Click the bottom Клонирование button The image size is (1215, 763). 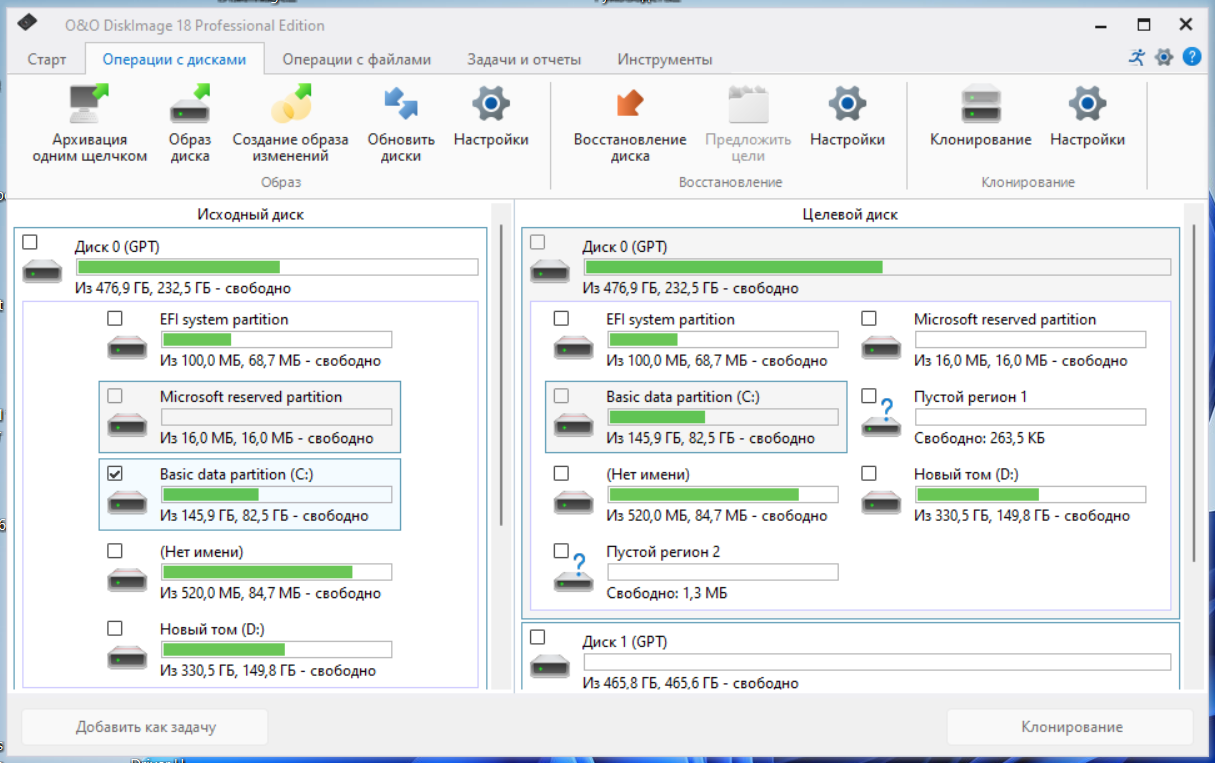1071,727
